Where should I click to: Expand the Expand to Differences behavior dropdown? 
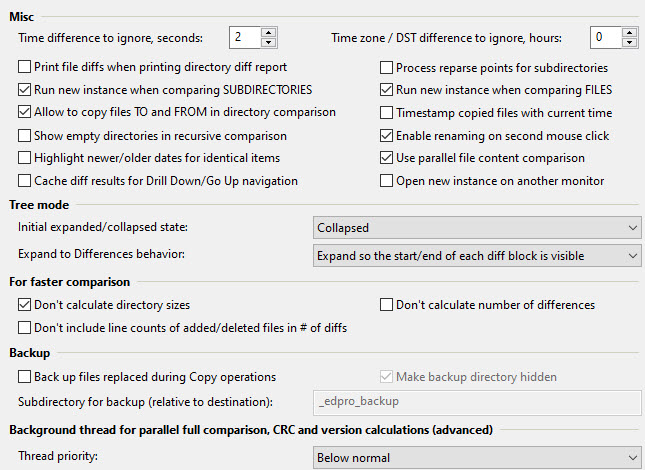click(x=476, y=256)
